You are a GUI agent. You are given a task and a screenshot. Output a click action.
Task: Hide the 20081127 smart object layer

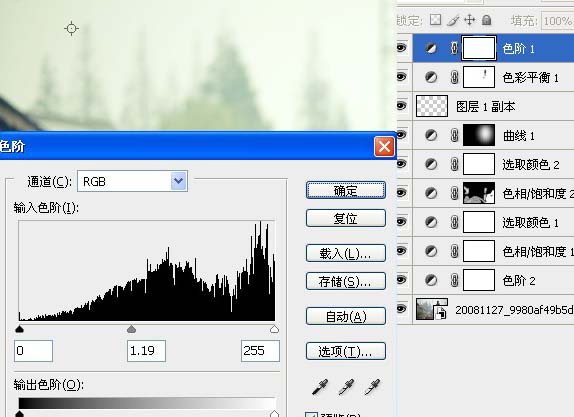(x=402, y=309)
